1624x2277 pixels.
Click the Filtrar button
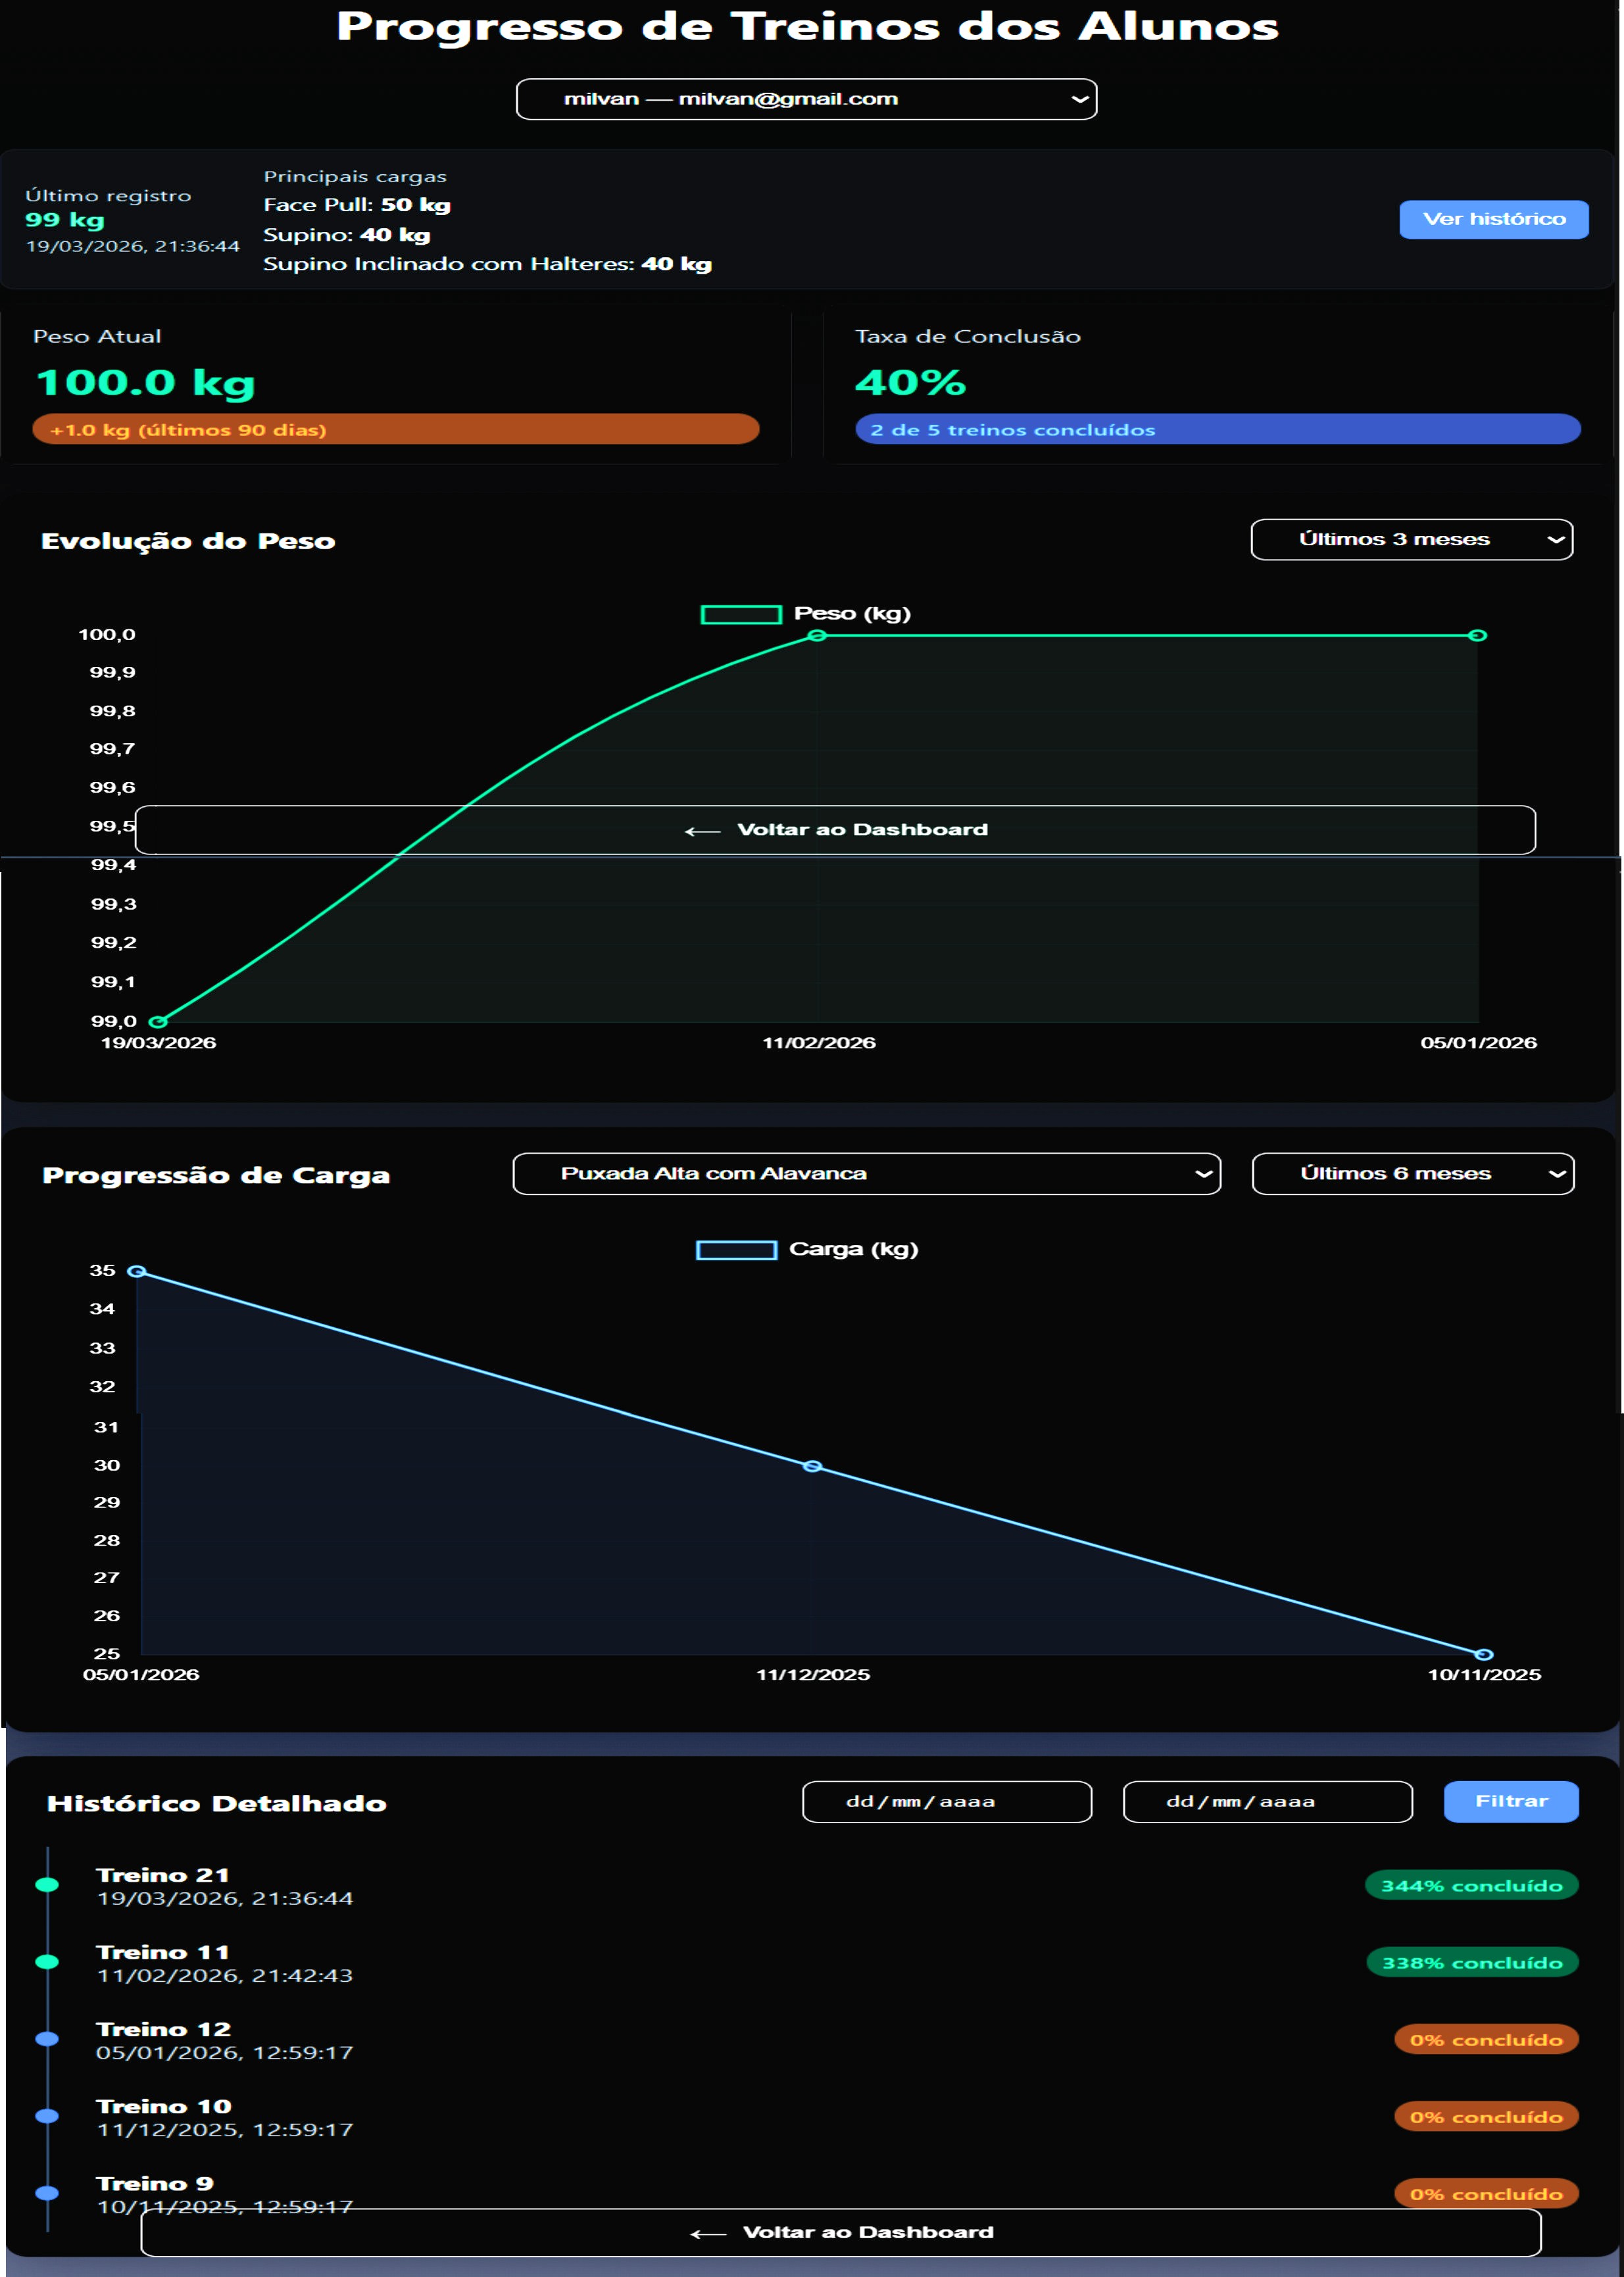pyautogui.click(x=1510, y=1801)
